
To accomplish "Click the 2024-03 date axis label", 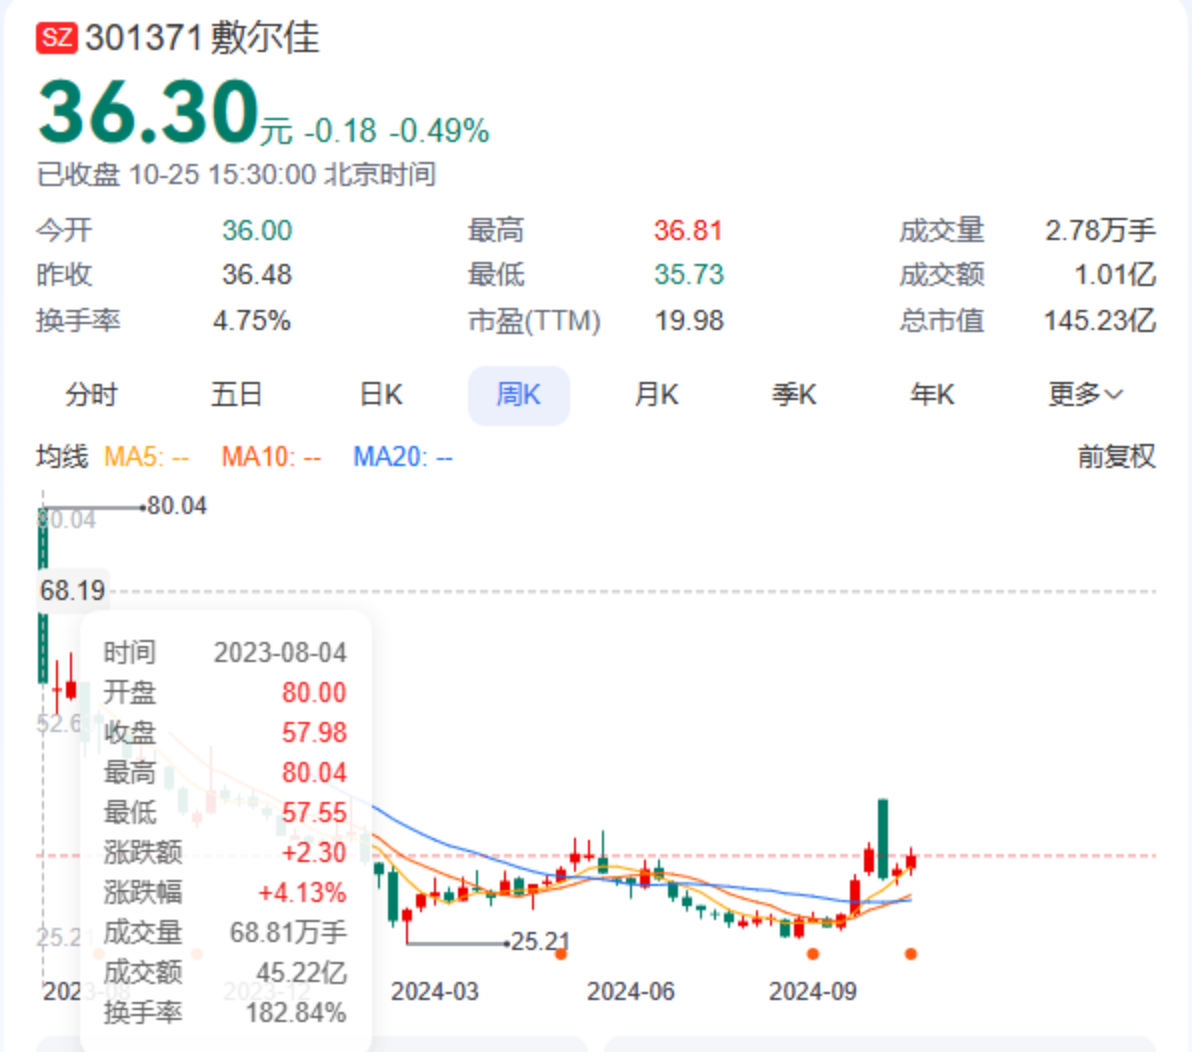I will tap(435, 992).
